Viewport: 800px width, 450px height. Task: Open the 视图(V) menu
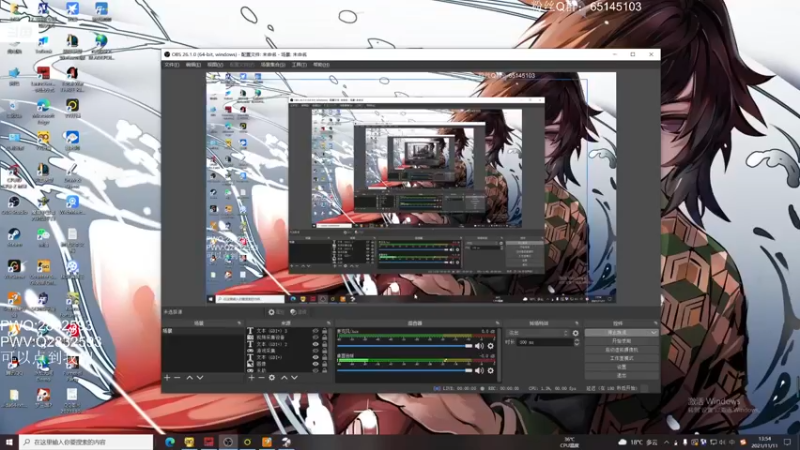point(215,65)
